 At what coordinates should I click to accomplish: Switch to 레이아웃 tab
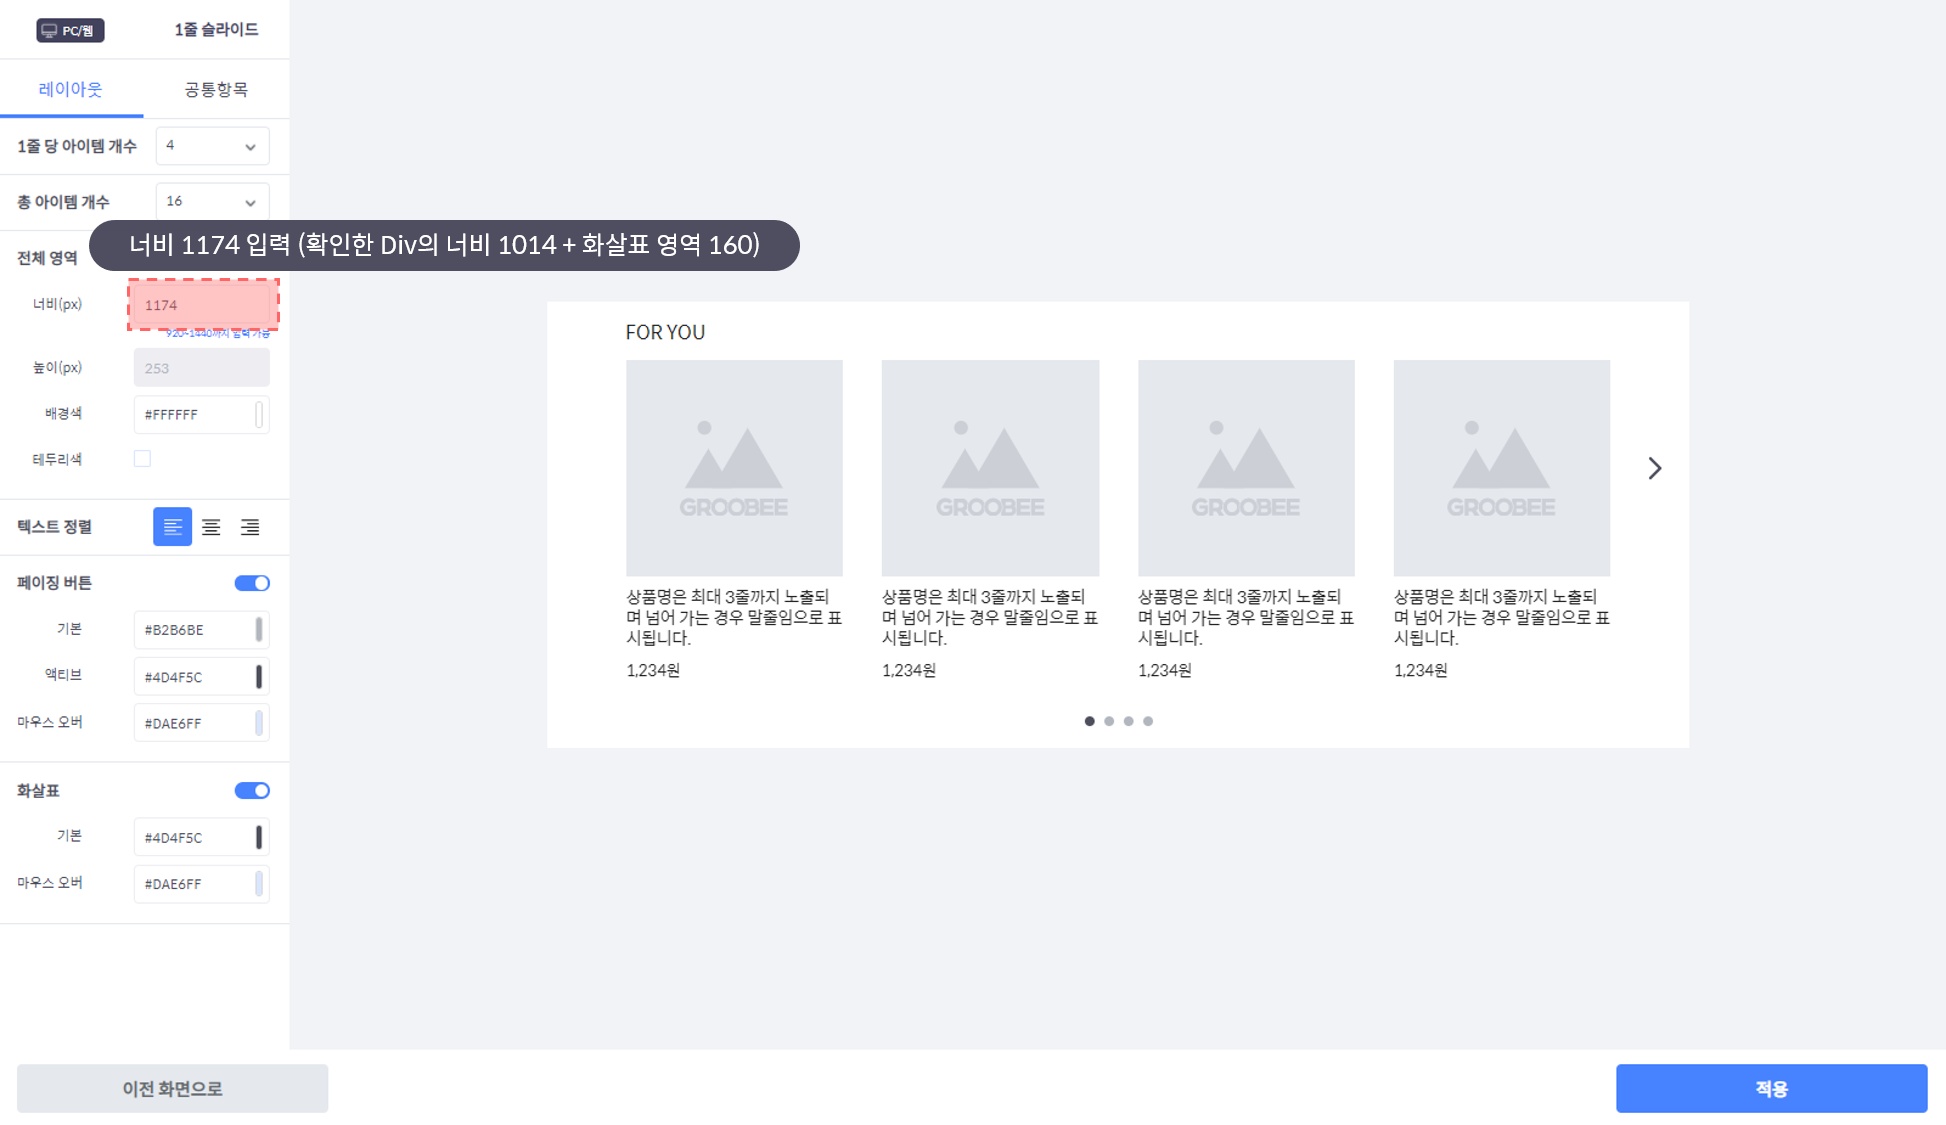[x=71, y=89]
